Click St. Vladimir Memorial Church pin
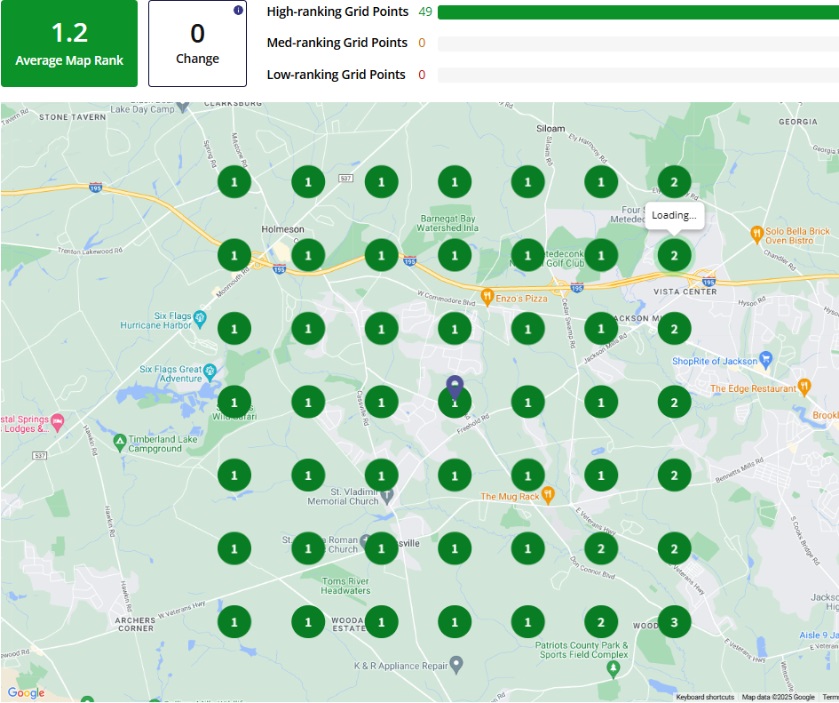The image size is (839, 703). 388,494
